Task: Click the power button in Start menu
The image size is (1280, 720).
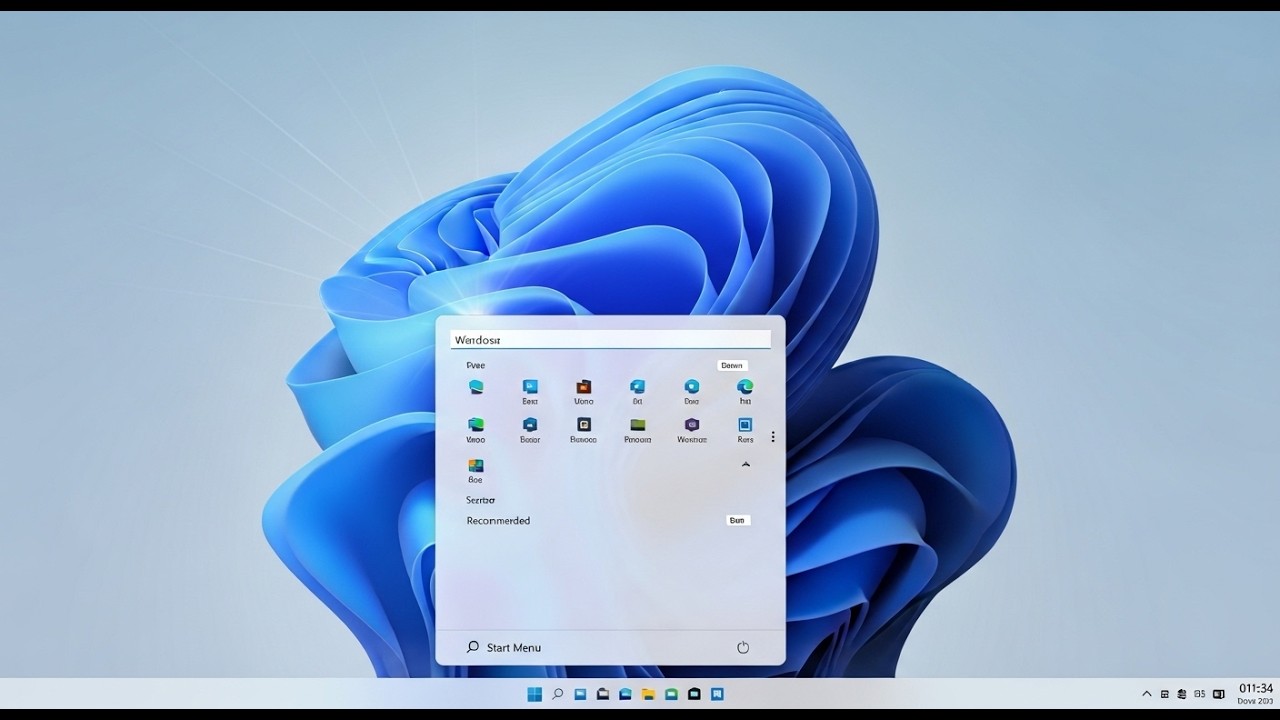Action: pos(743,648)
